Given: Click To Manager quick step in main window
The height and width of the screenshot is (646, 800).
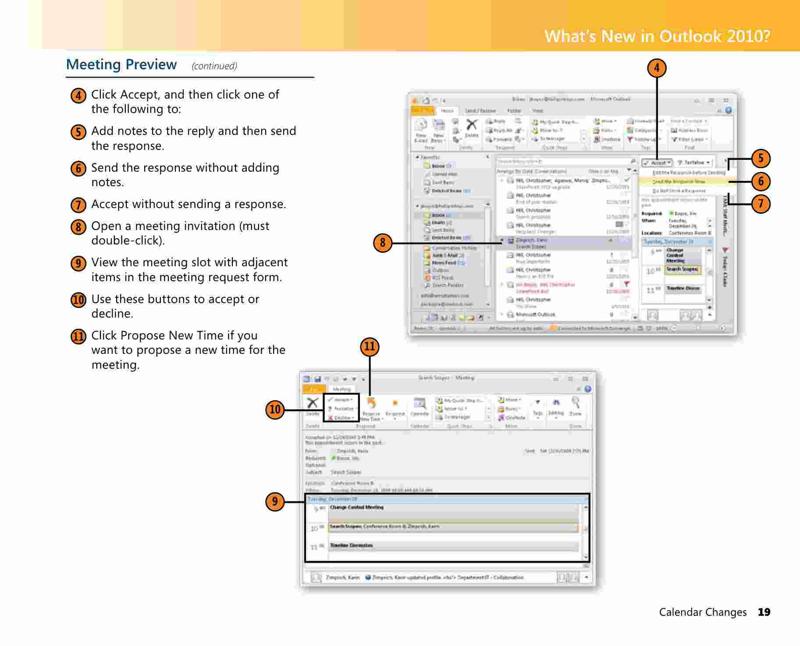Looking at the screenshot, I should point(550,139).
